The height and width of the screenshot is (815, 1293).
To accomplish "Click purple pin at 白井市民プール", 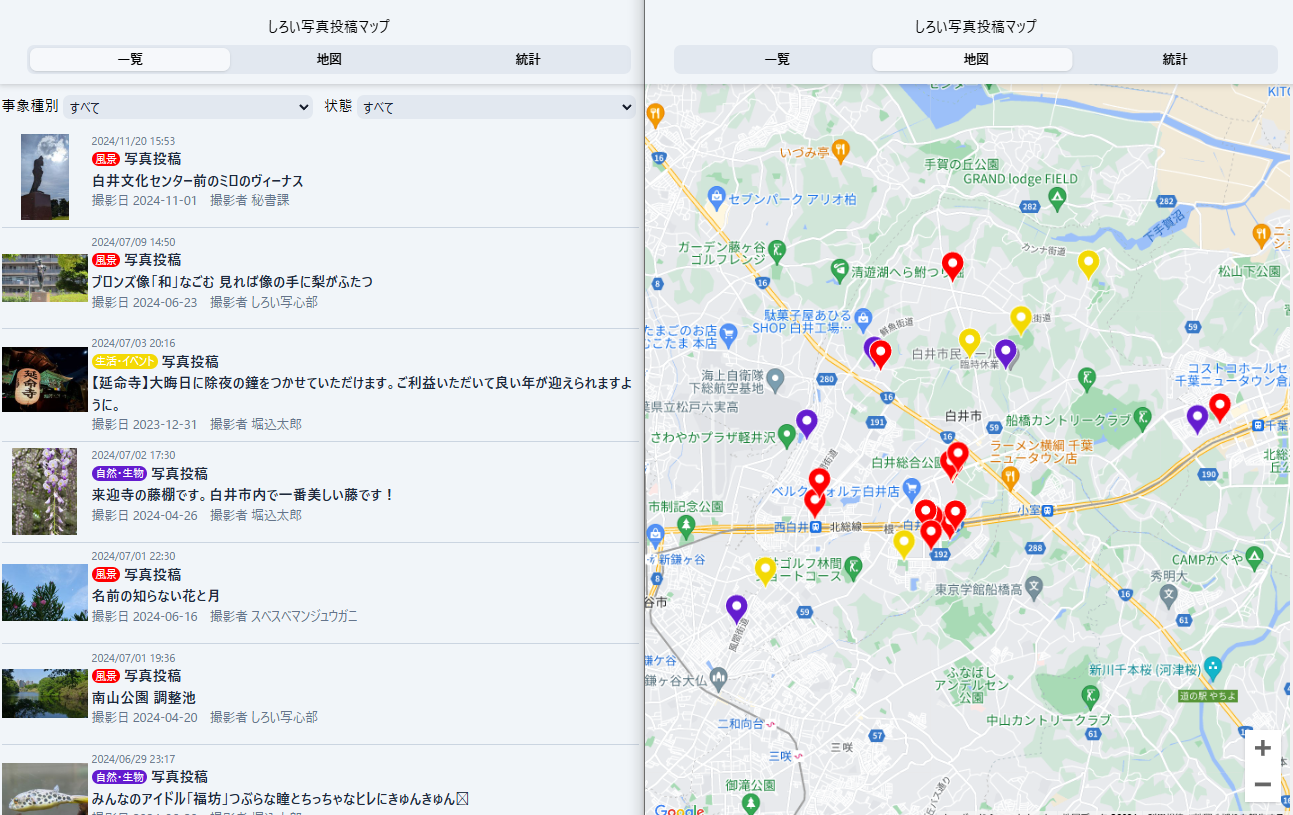I will click(x=1005, y=353).
